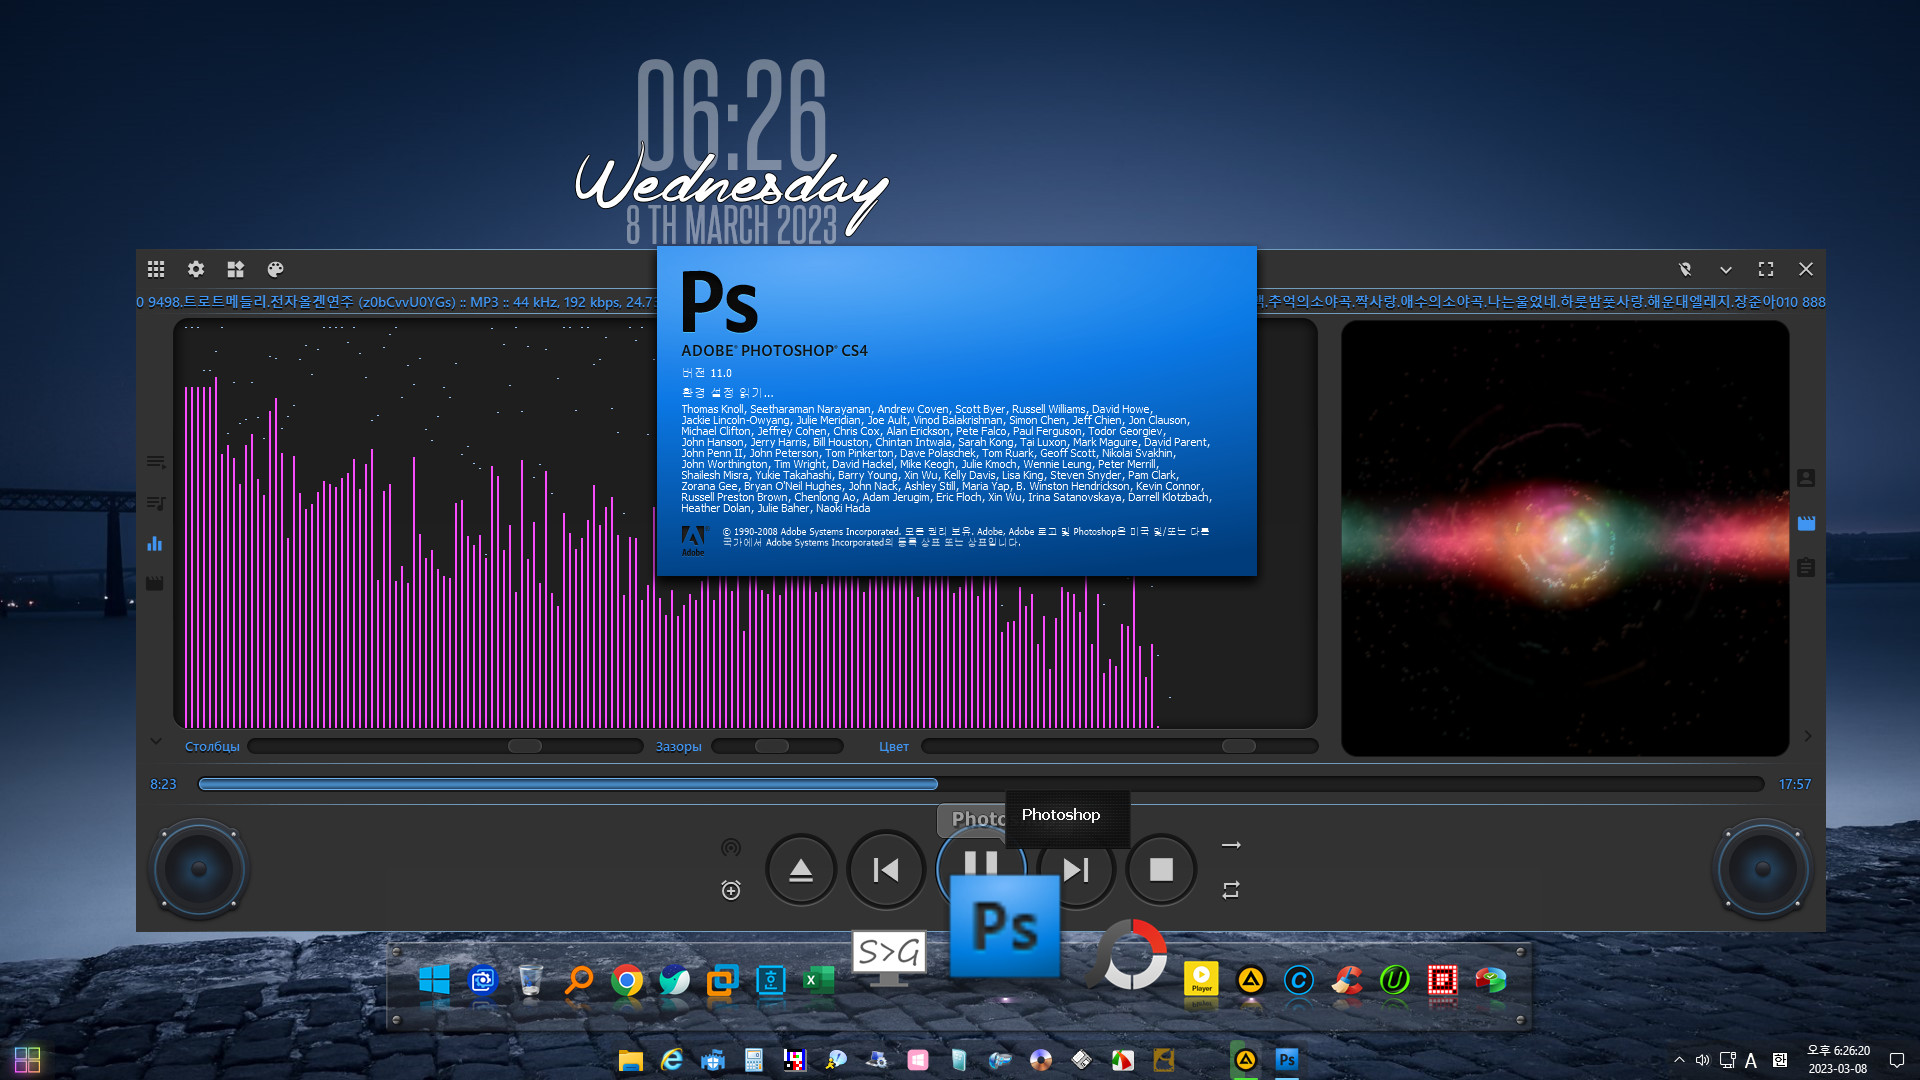Open the artist info icon on right sidebar
Viewport: 1920px width, 1080px height.
point(1806,478)
